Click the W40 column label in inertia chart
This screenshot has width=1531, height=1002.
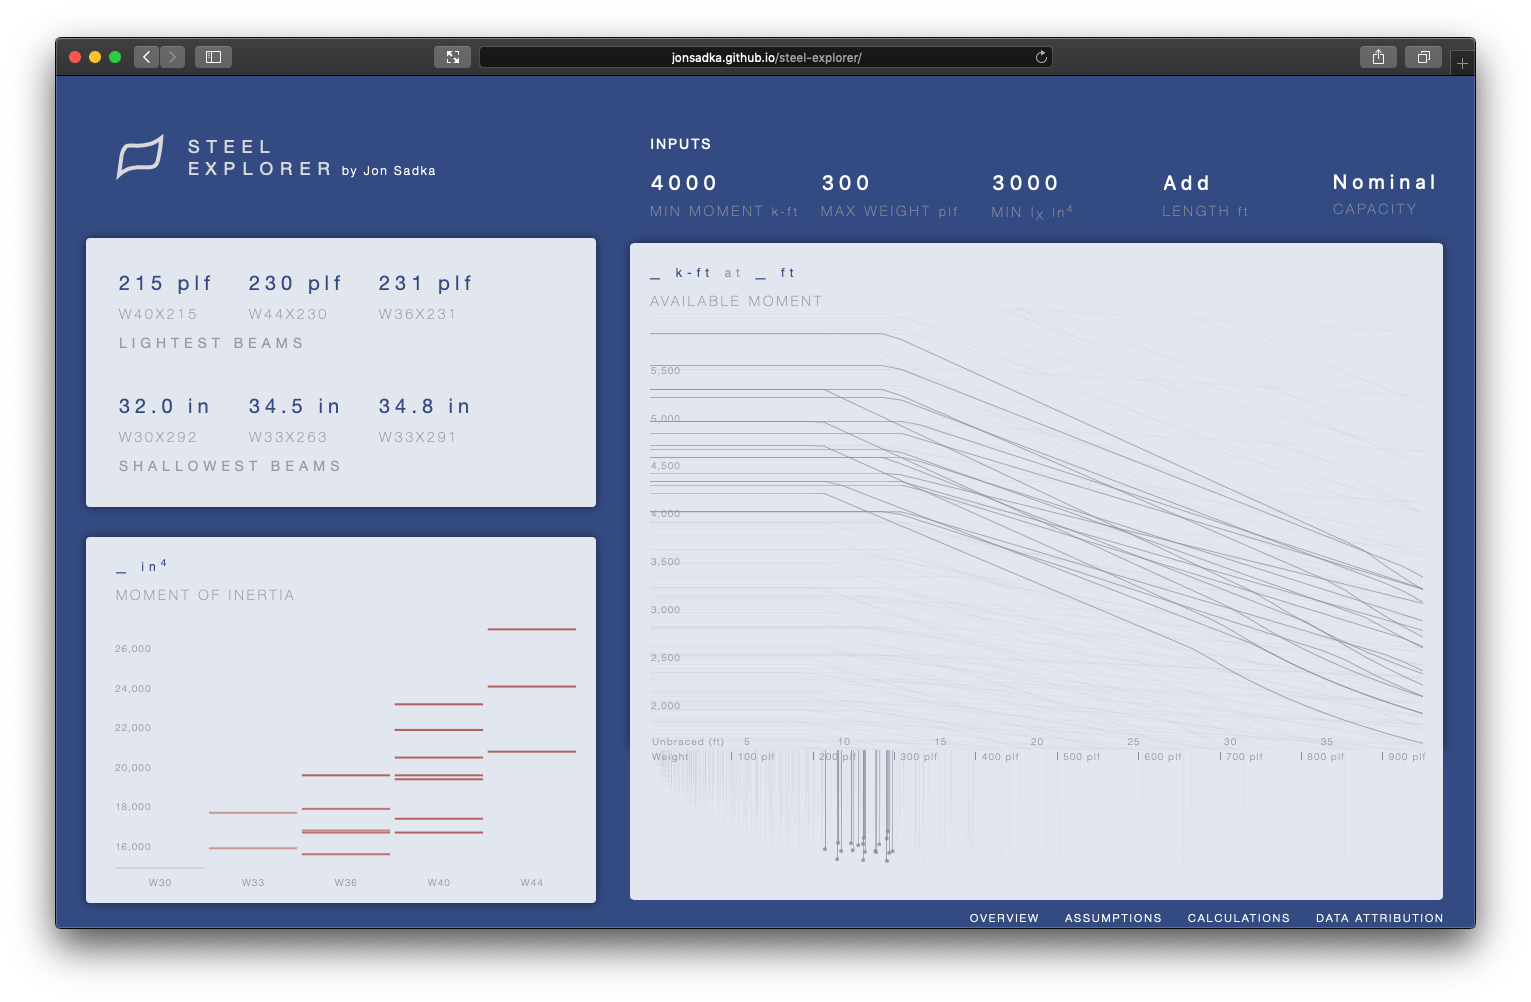[439, 883]
